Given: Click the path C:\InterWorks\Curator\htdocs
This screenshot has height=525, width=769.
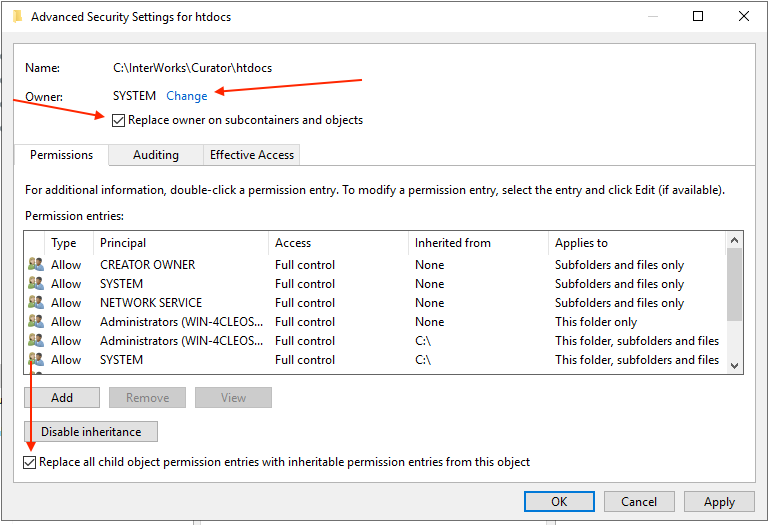Looking at the screenshot, I should pyautogui.click(x=192, y=68).
